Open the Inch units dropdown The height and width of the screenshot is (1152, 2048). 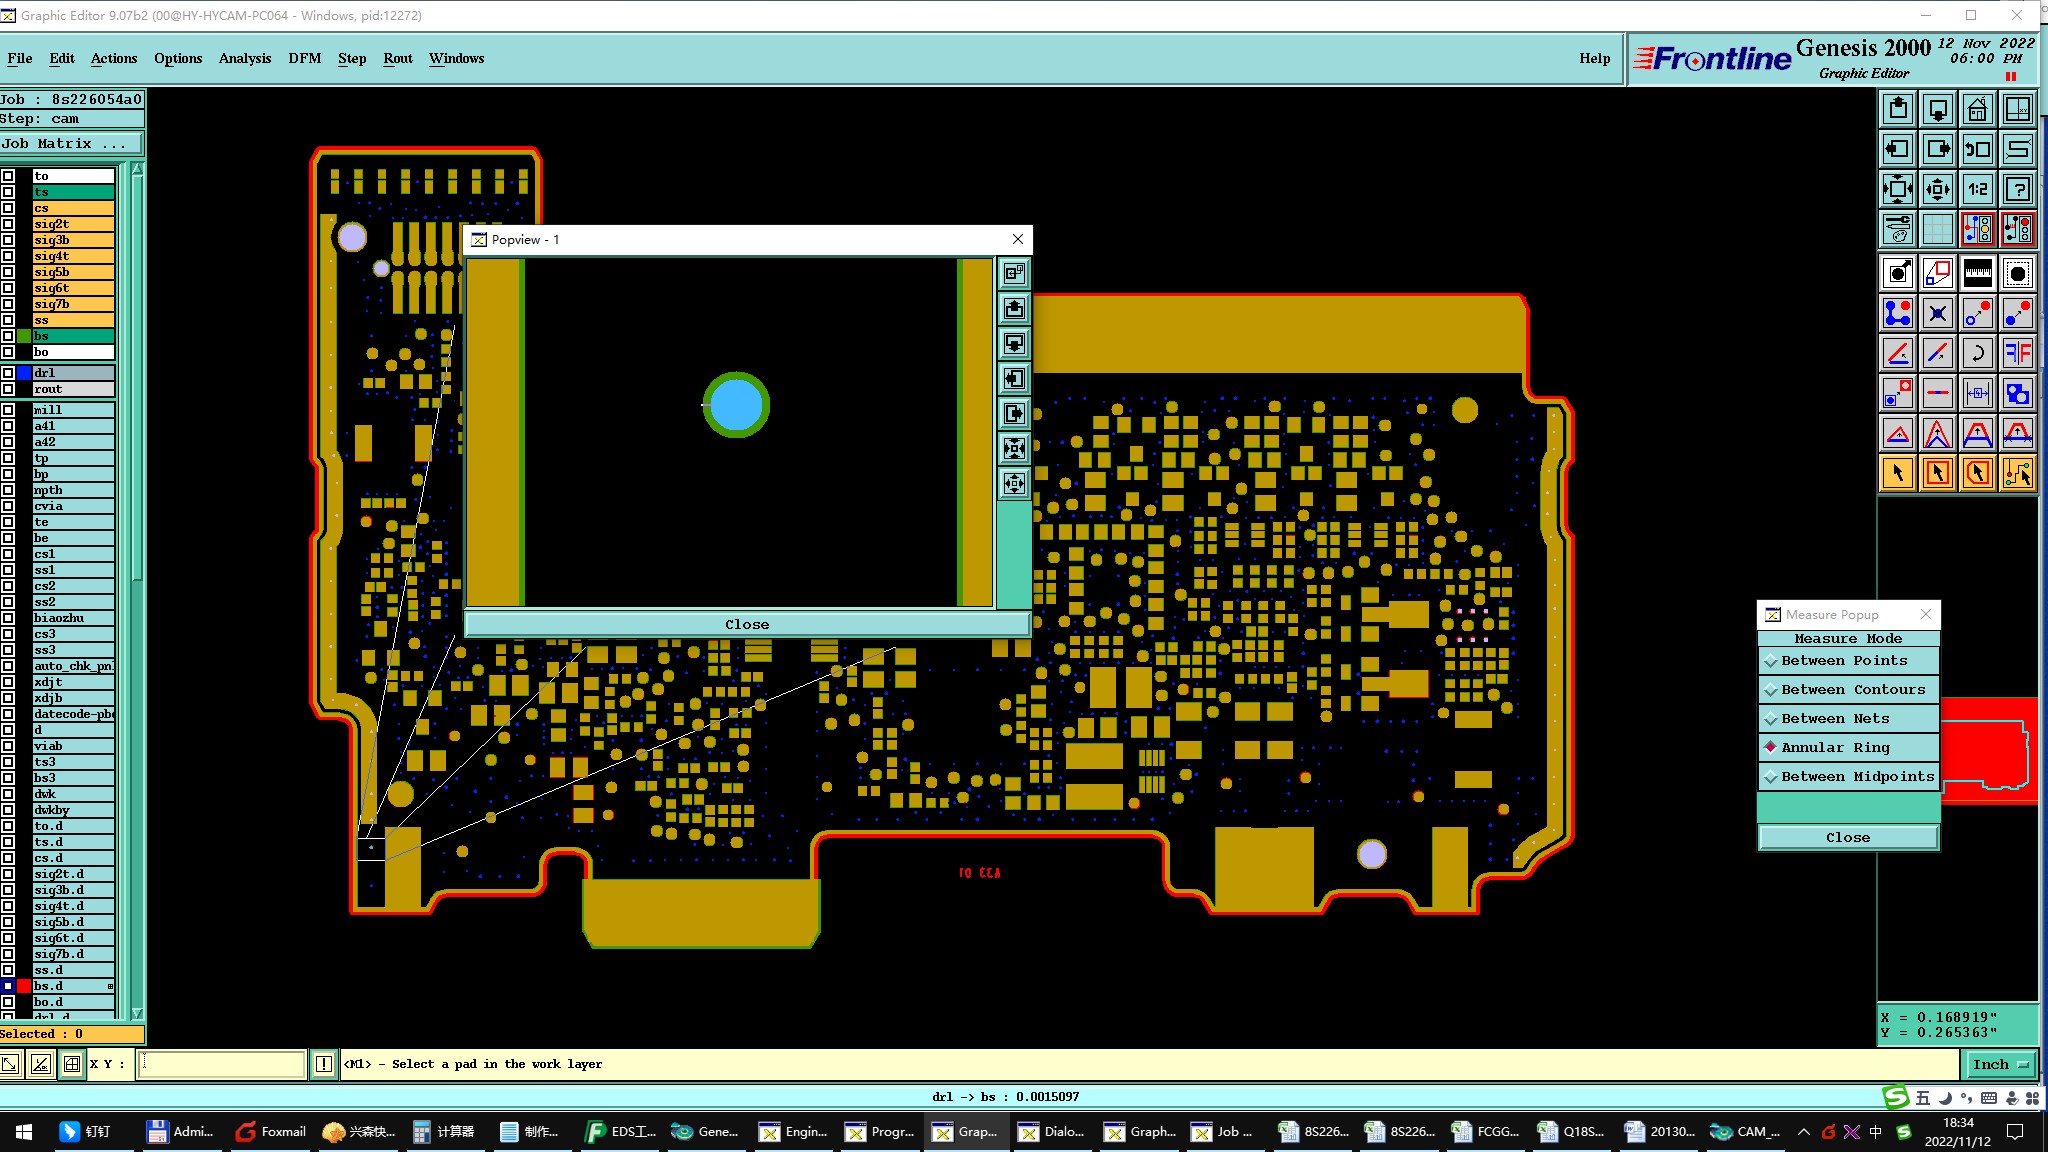coord(2000,1064)
